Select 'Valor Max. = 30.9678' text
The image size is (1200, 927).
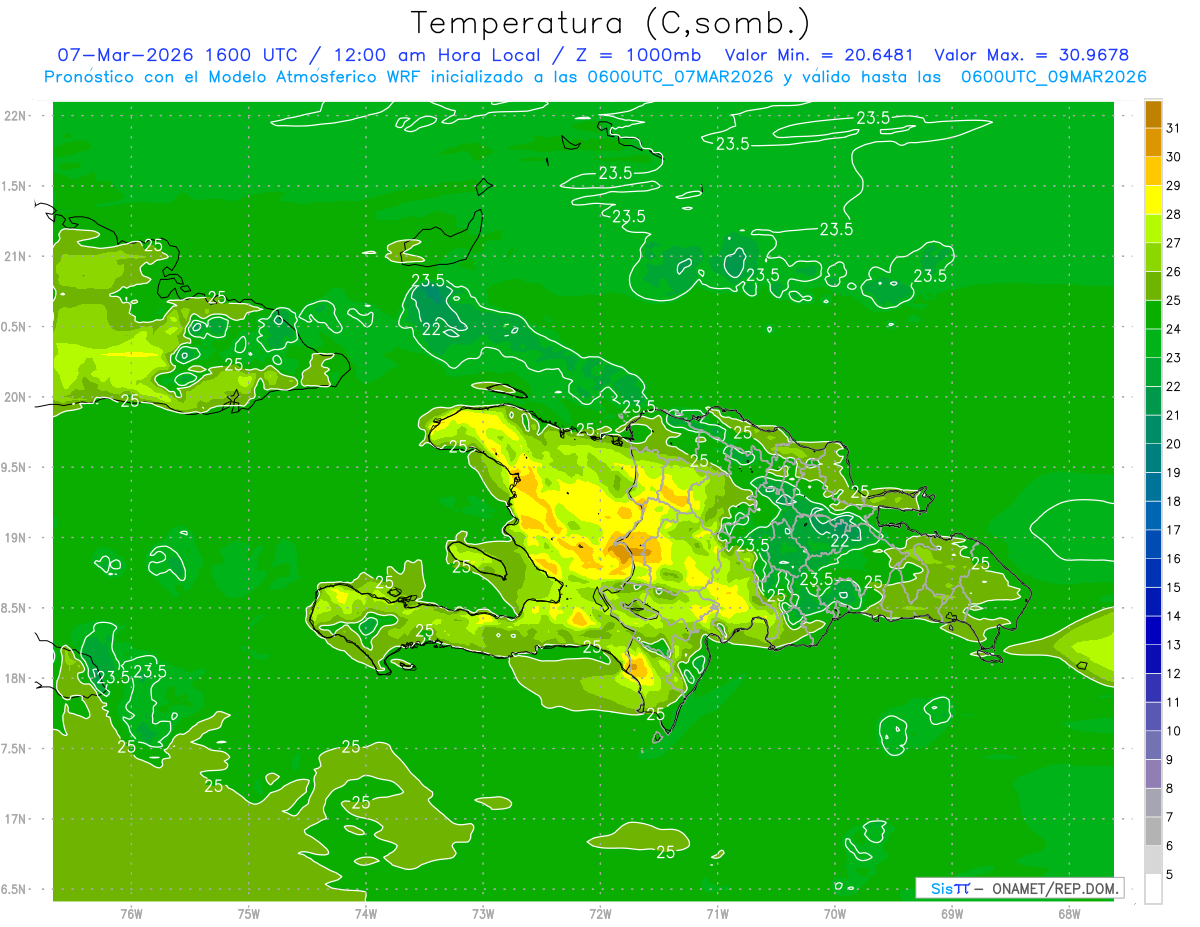pyautogui.click(x=1032, y=55)
